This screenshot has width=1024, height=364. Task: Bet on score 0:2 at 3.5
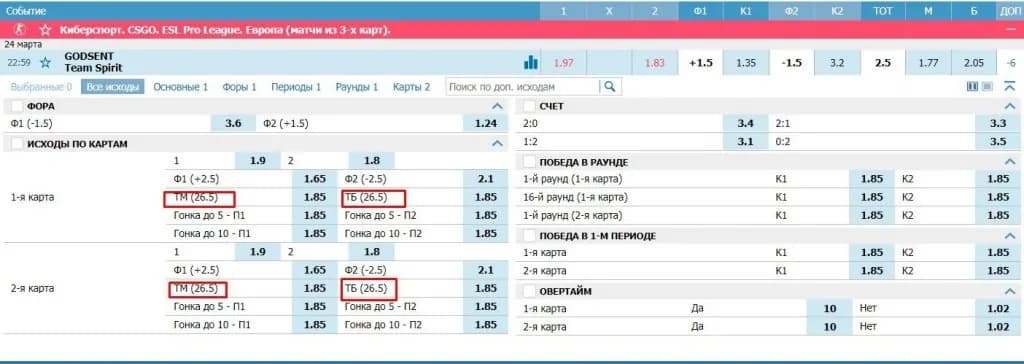(997, 141)
